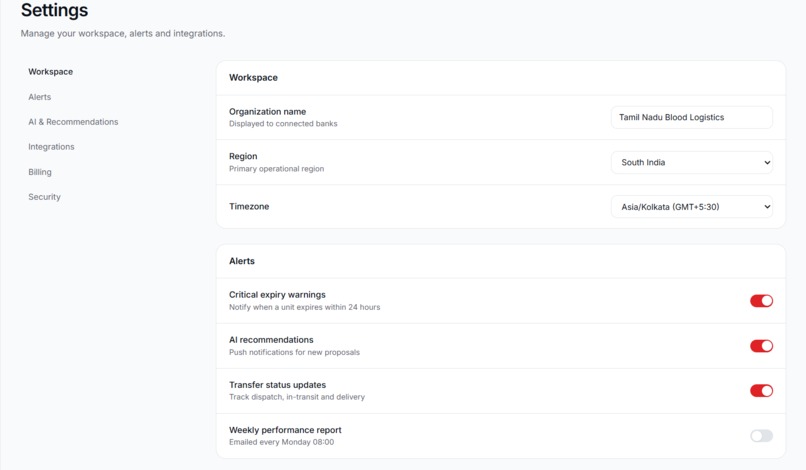The width and height of the screenshot is (806, 470).
Task: Enable Weekly performance report toggle
Action: pyautogui.click(x=761, y=436)
